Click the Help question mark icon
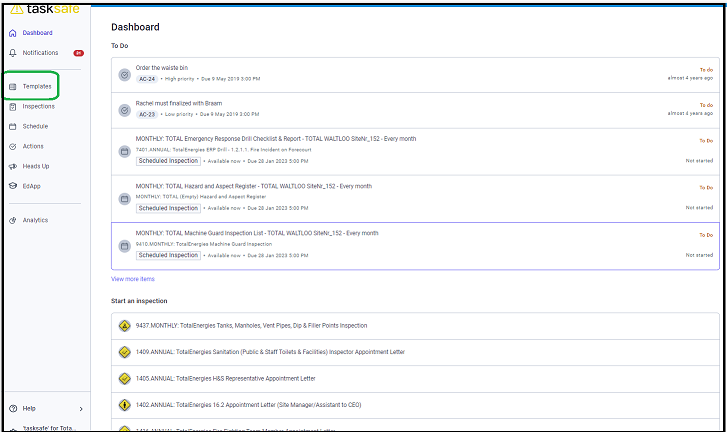 13,408
